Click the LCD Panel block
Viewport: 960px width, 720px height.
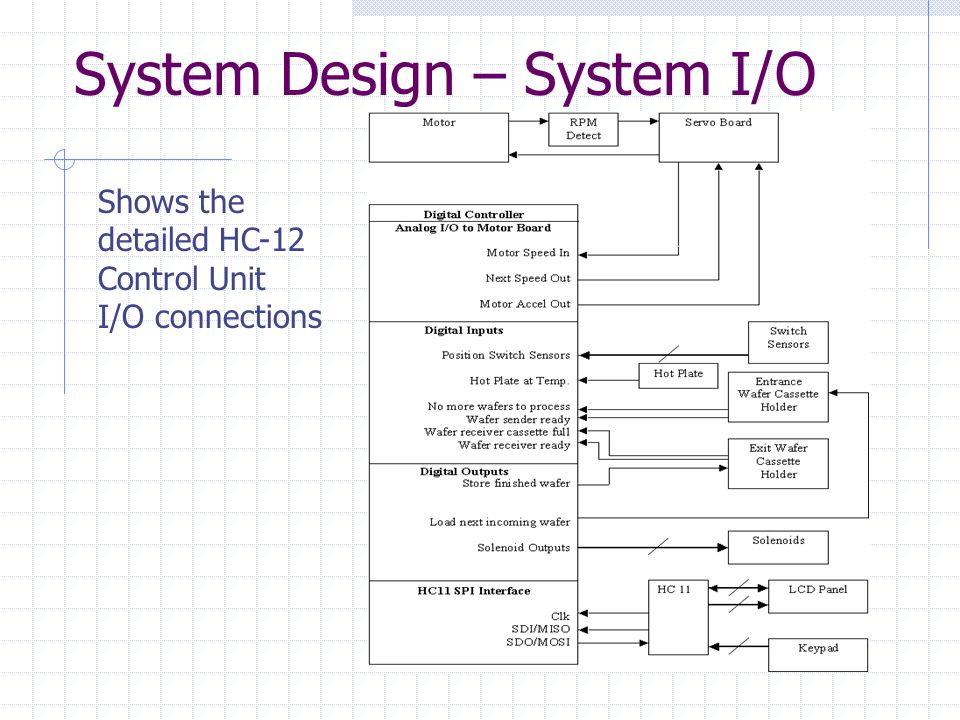pos(818,596)
